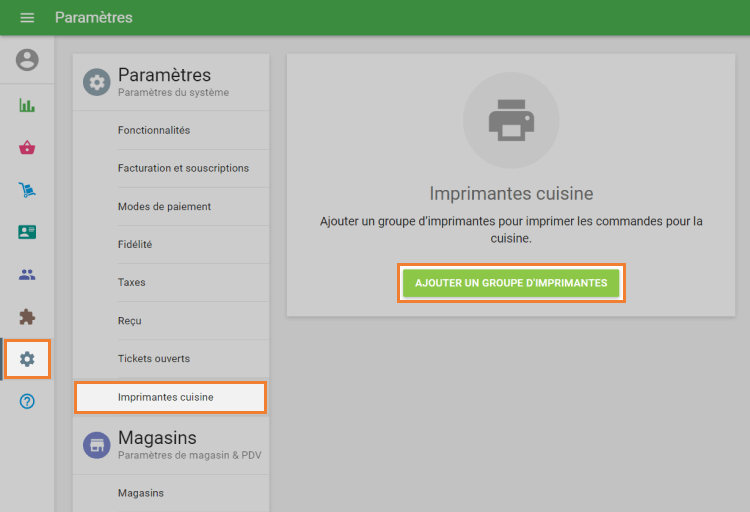This screenshot has width=750, height=512.
Task: Open the reports bar chart icon
Action: pyautogui.click(x=27, y=105)
